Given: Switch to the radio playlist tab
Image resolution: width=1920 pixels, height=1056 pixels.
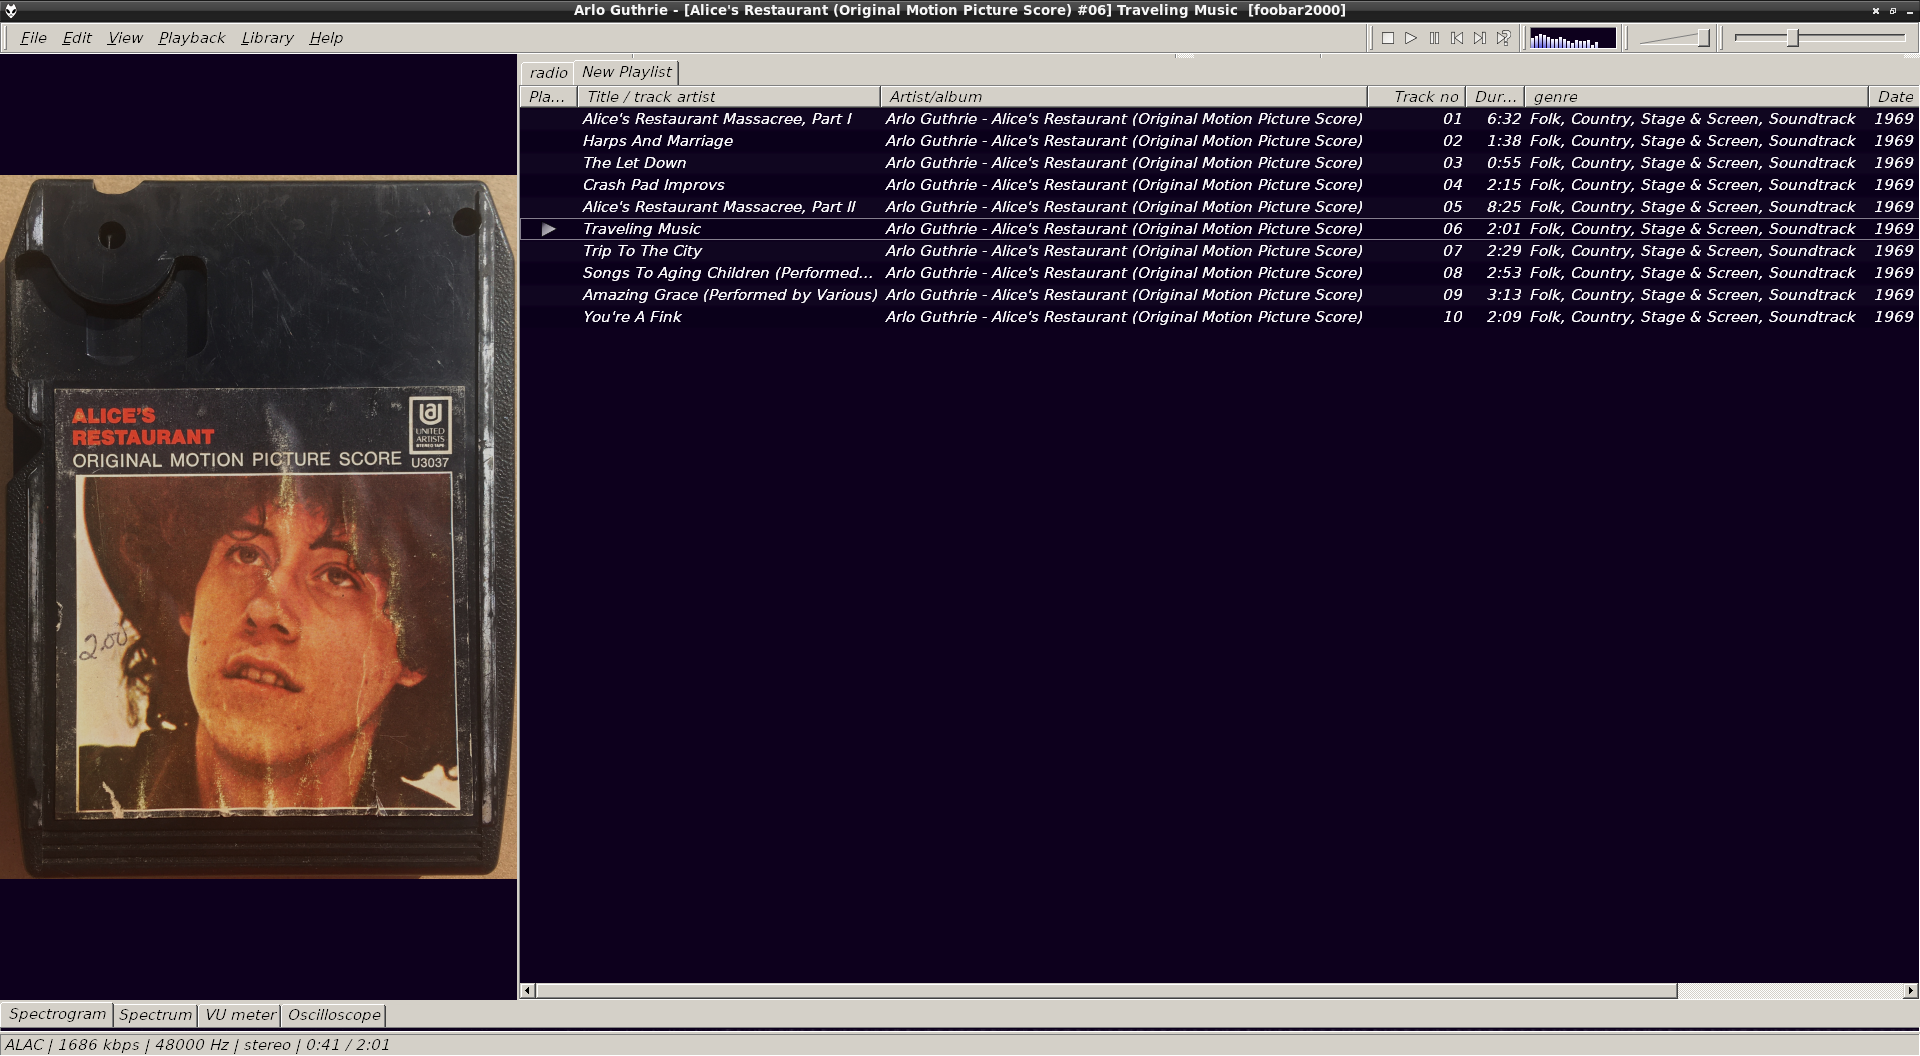Looking at the screenshot, I should pyautogui.click(x=548, y=73).
